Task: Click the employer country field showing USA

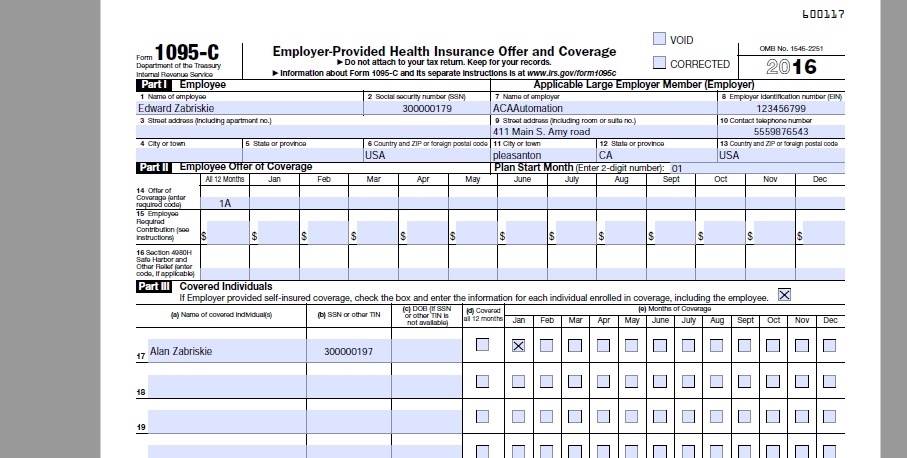Action: pos(781,155)
